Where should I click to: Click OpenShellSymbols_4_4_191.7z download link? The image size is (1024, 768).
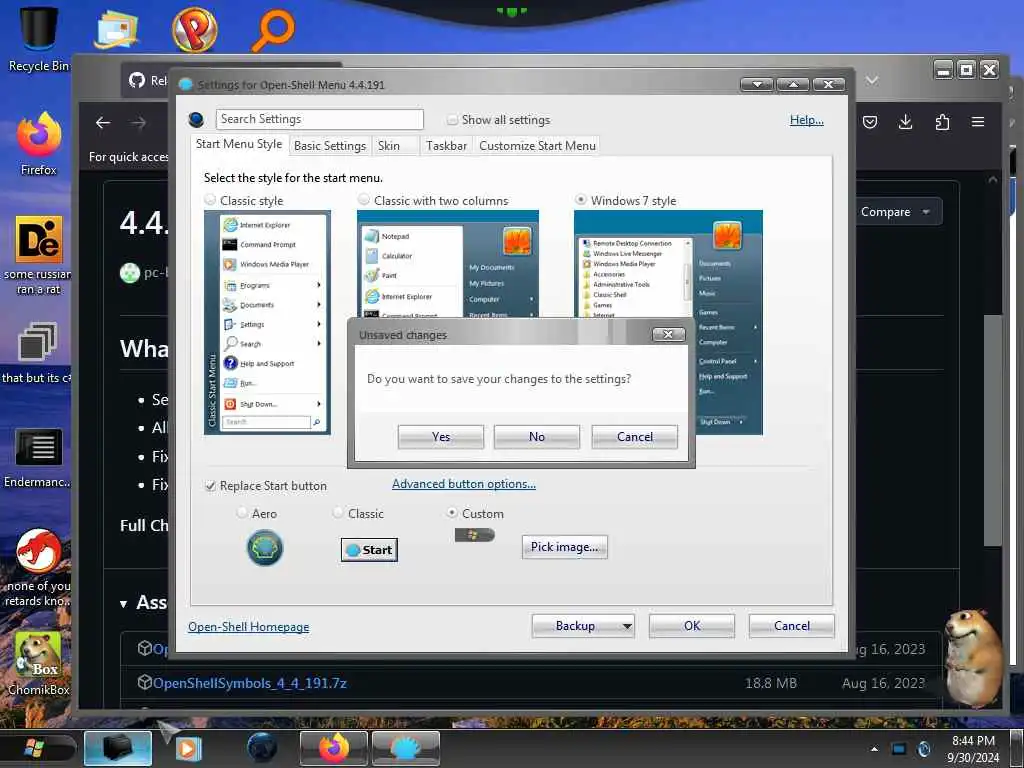[249, 683]
